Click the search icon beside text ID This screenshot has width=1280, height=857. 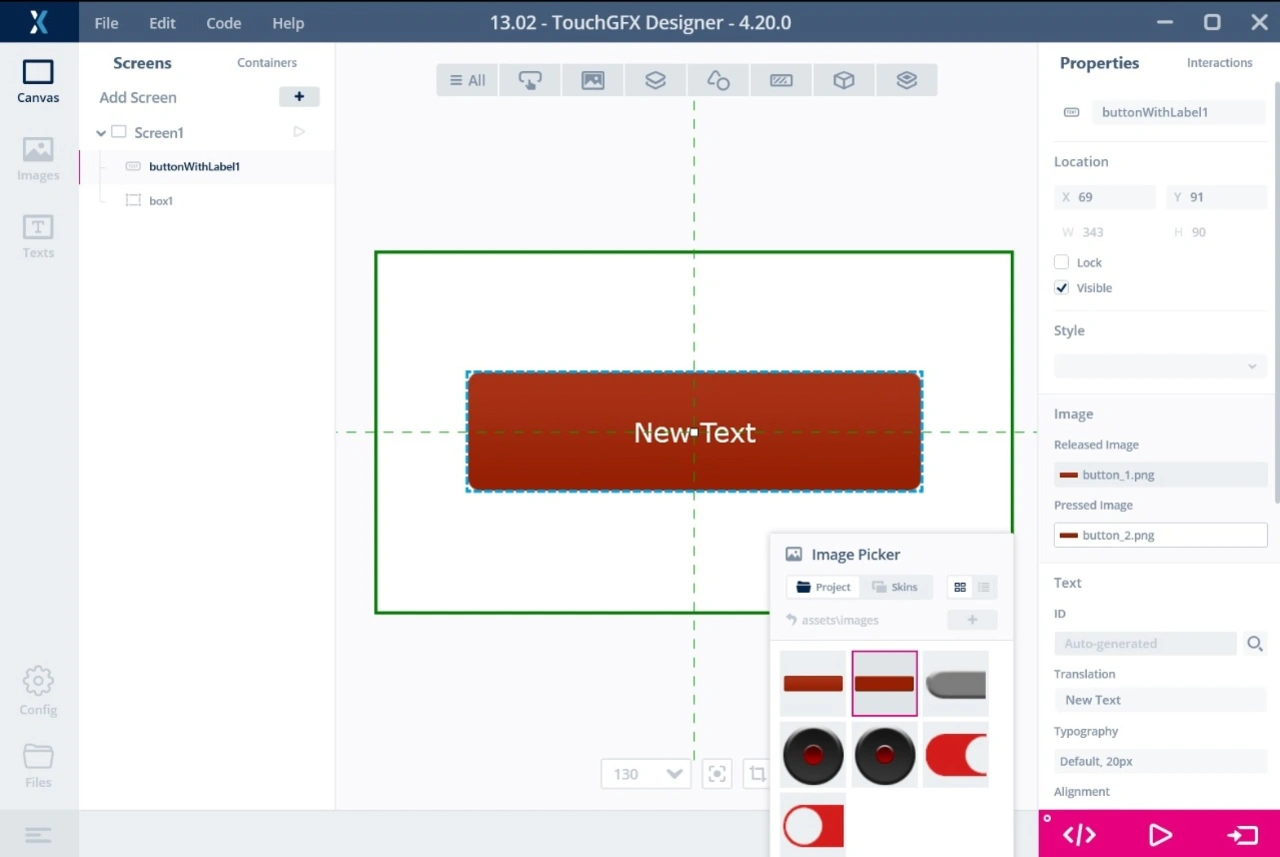(1254, 644)
